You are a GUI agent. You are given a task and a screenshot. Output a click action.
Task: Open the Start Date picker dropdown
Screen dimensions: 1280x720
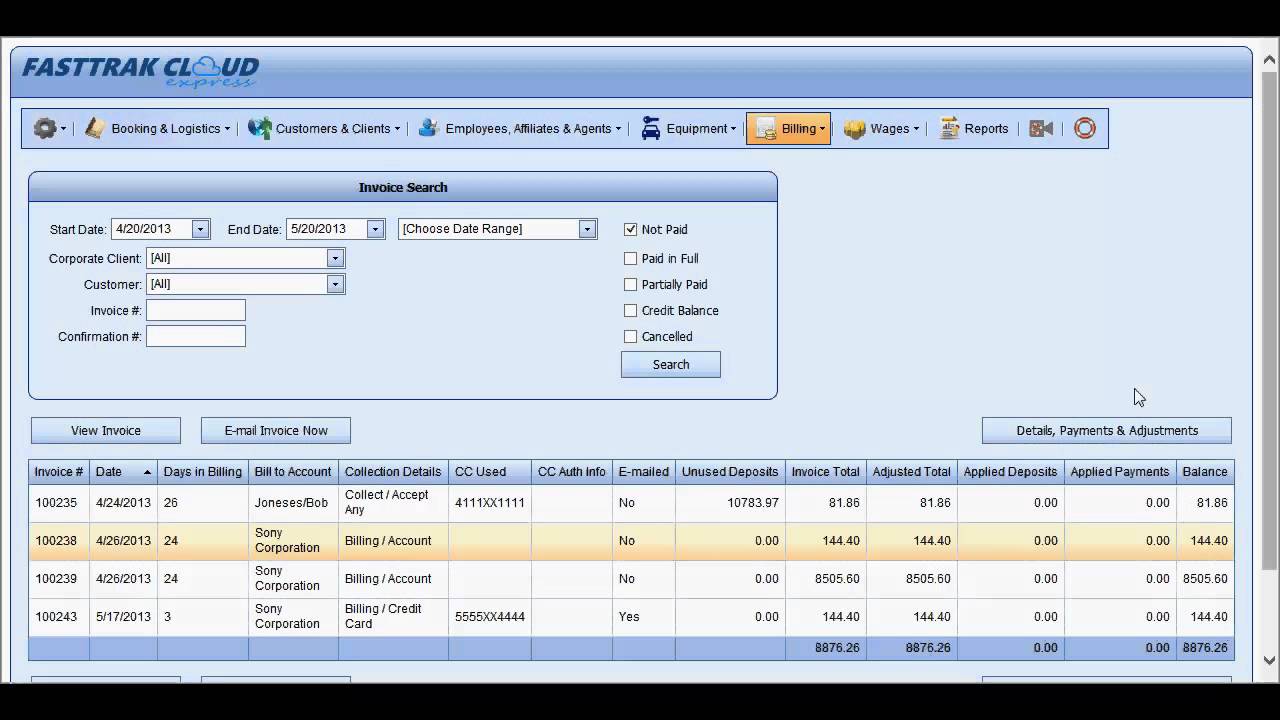point(200,229)
